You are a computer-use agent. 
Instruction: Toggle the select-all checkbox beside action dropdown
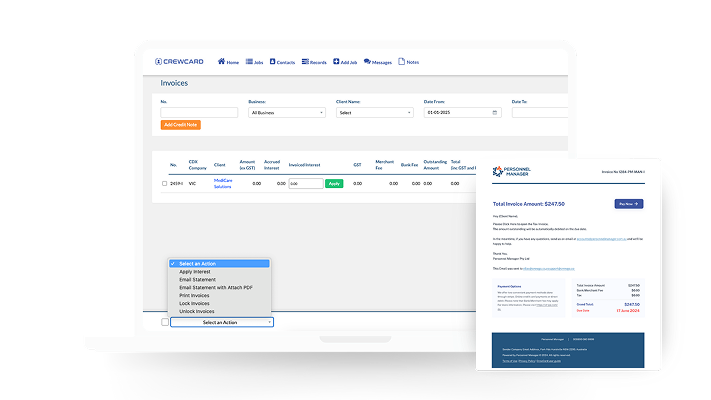point(164,322)
